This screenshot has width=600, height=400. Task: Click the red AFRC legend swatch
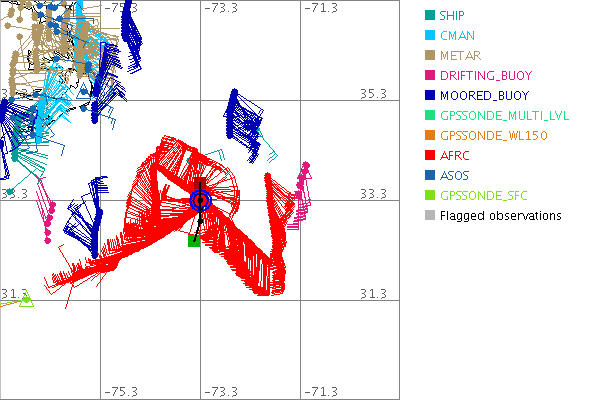429,155
